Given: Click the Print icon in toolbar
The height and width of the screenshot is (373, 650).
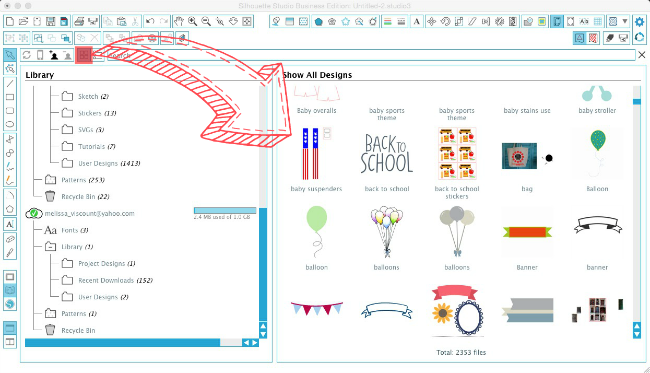Looking at the screenshot, I should tap(79, 22).
